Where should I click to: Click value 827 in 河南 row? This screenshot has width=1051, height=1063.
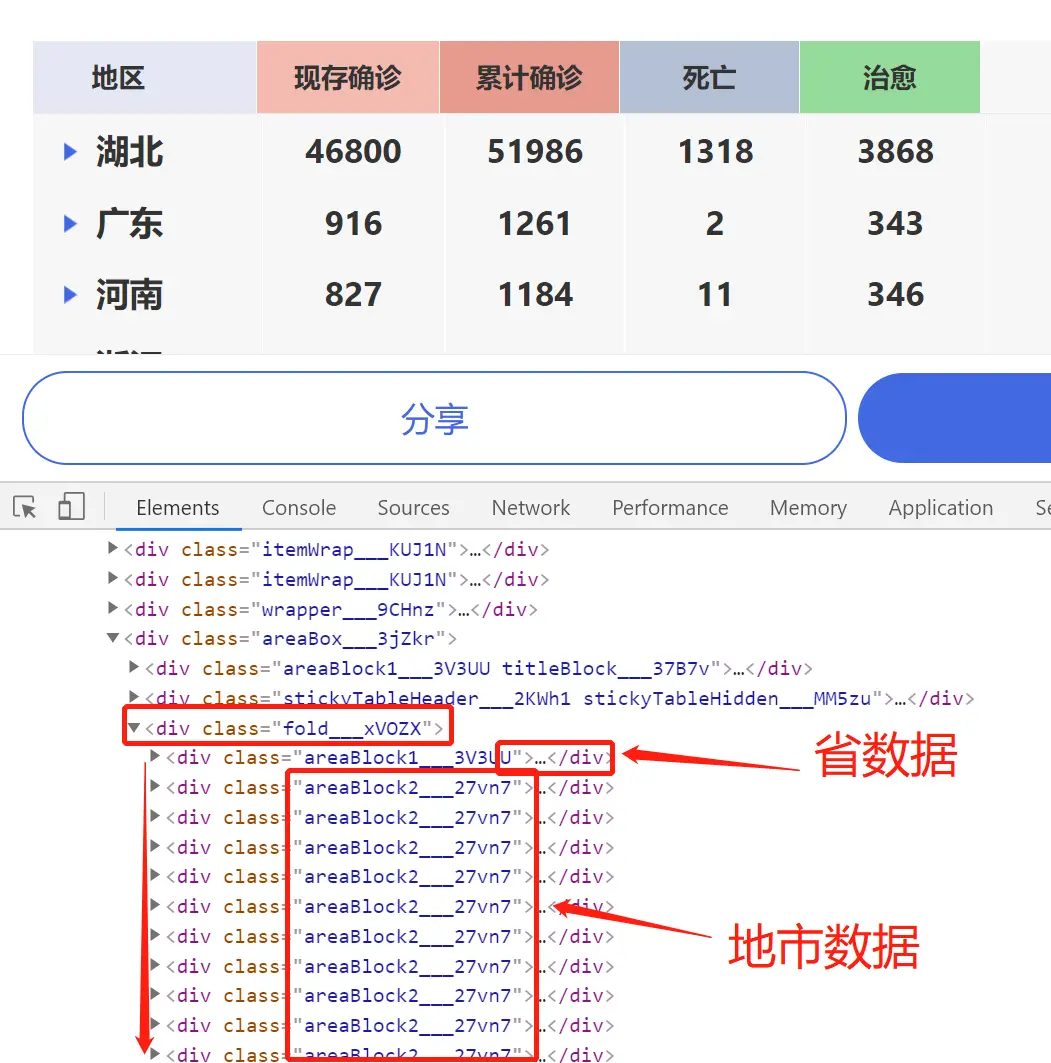[353, 294]
